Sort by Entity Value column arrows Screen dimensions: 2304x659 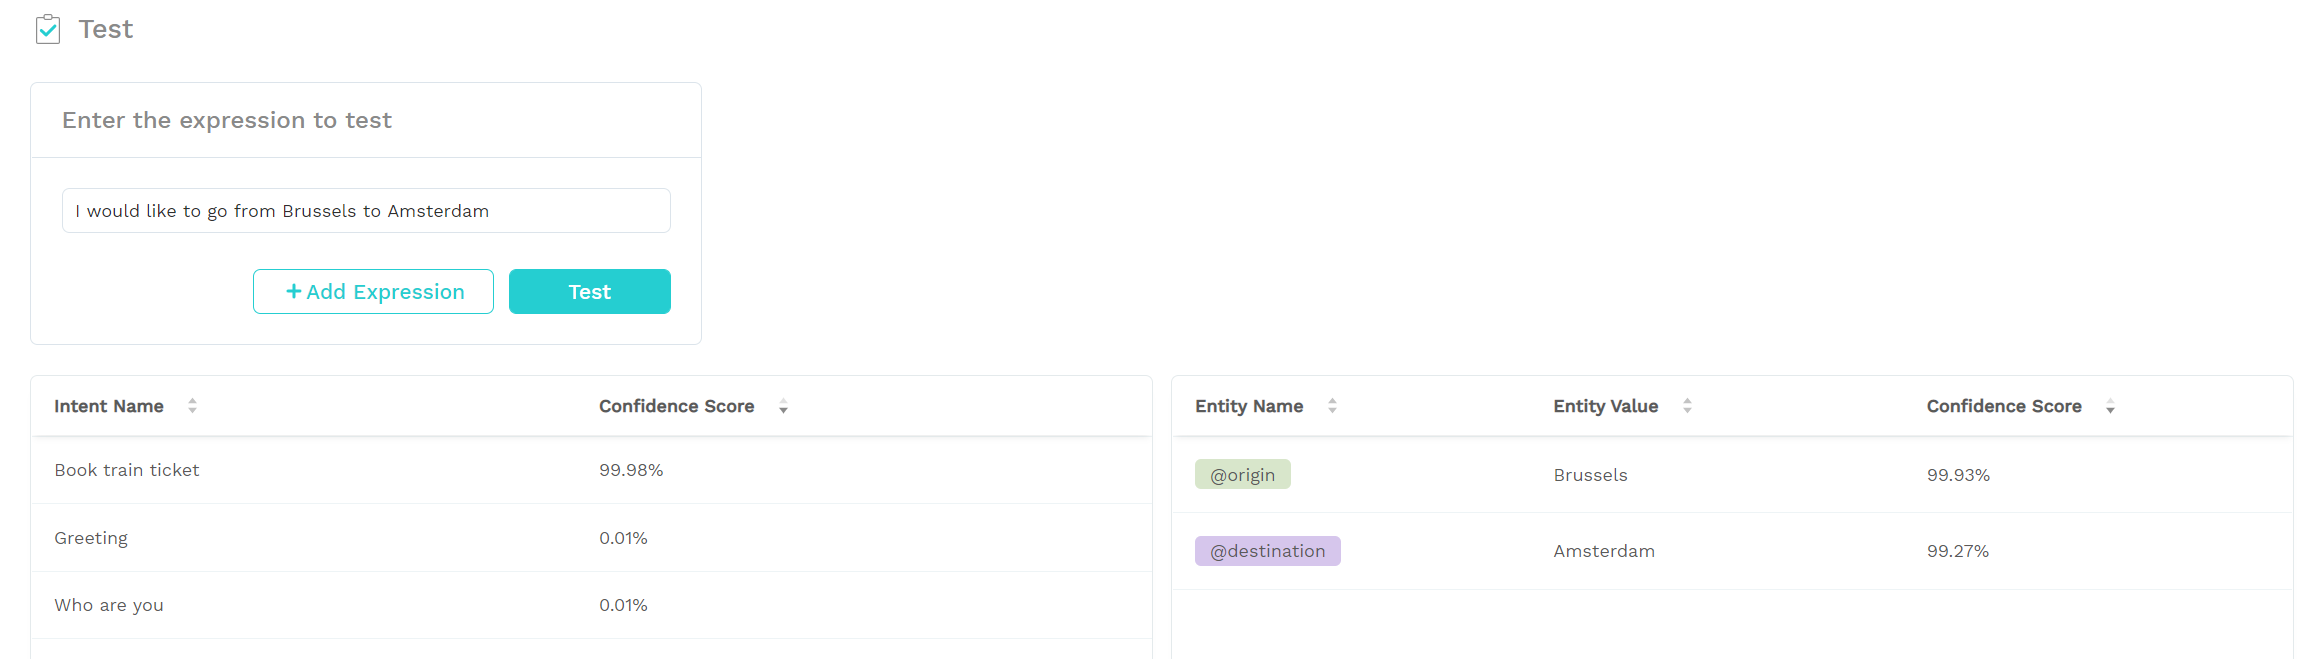coord(1687,406)
